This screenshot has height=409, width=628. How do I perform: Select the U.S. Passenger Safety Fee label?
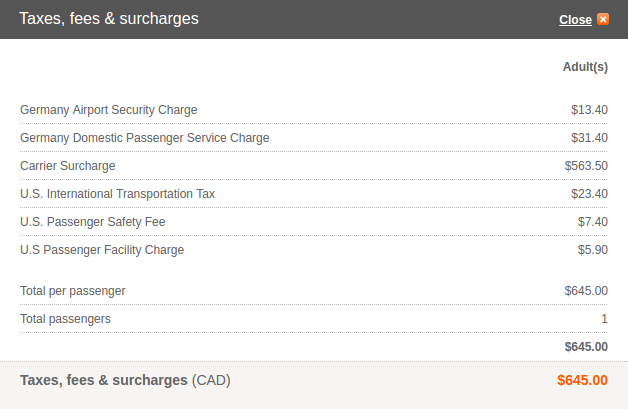click(x=93, y=222)
